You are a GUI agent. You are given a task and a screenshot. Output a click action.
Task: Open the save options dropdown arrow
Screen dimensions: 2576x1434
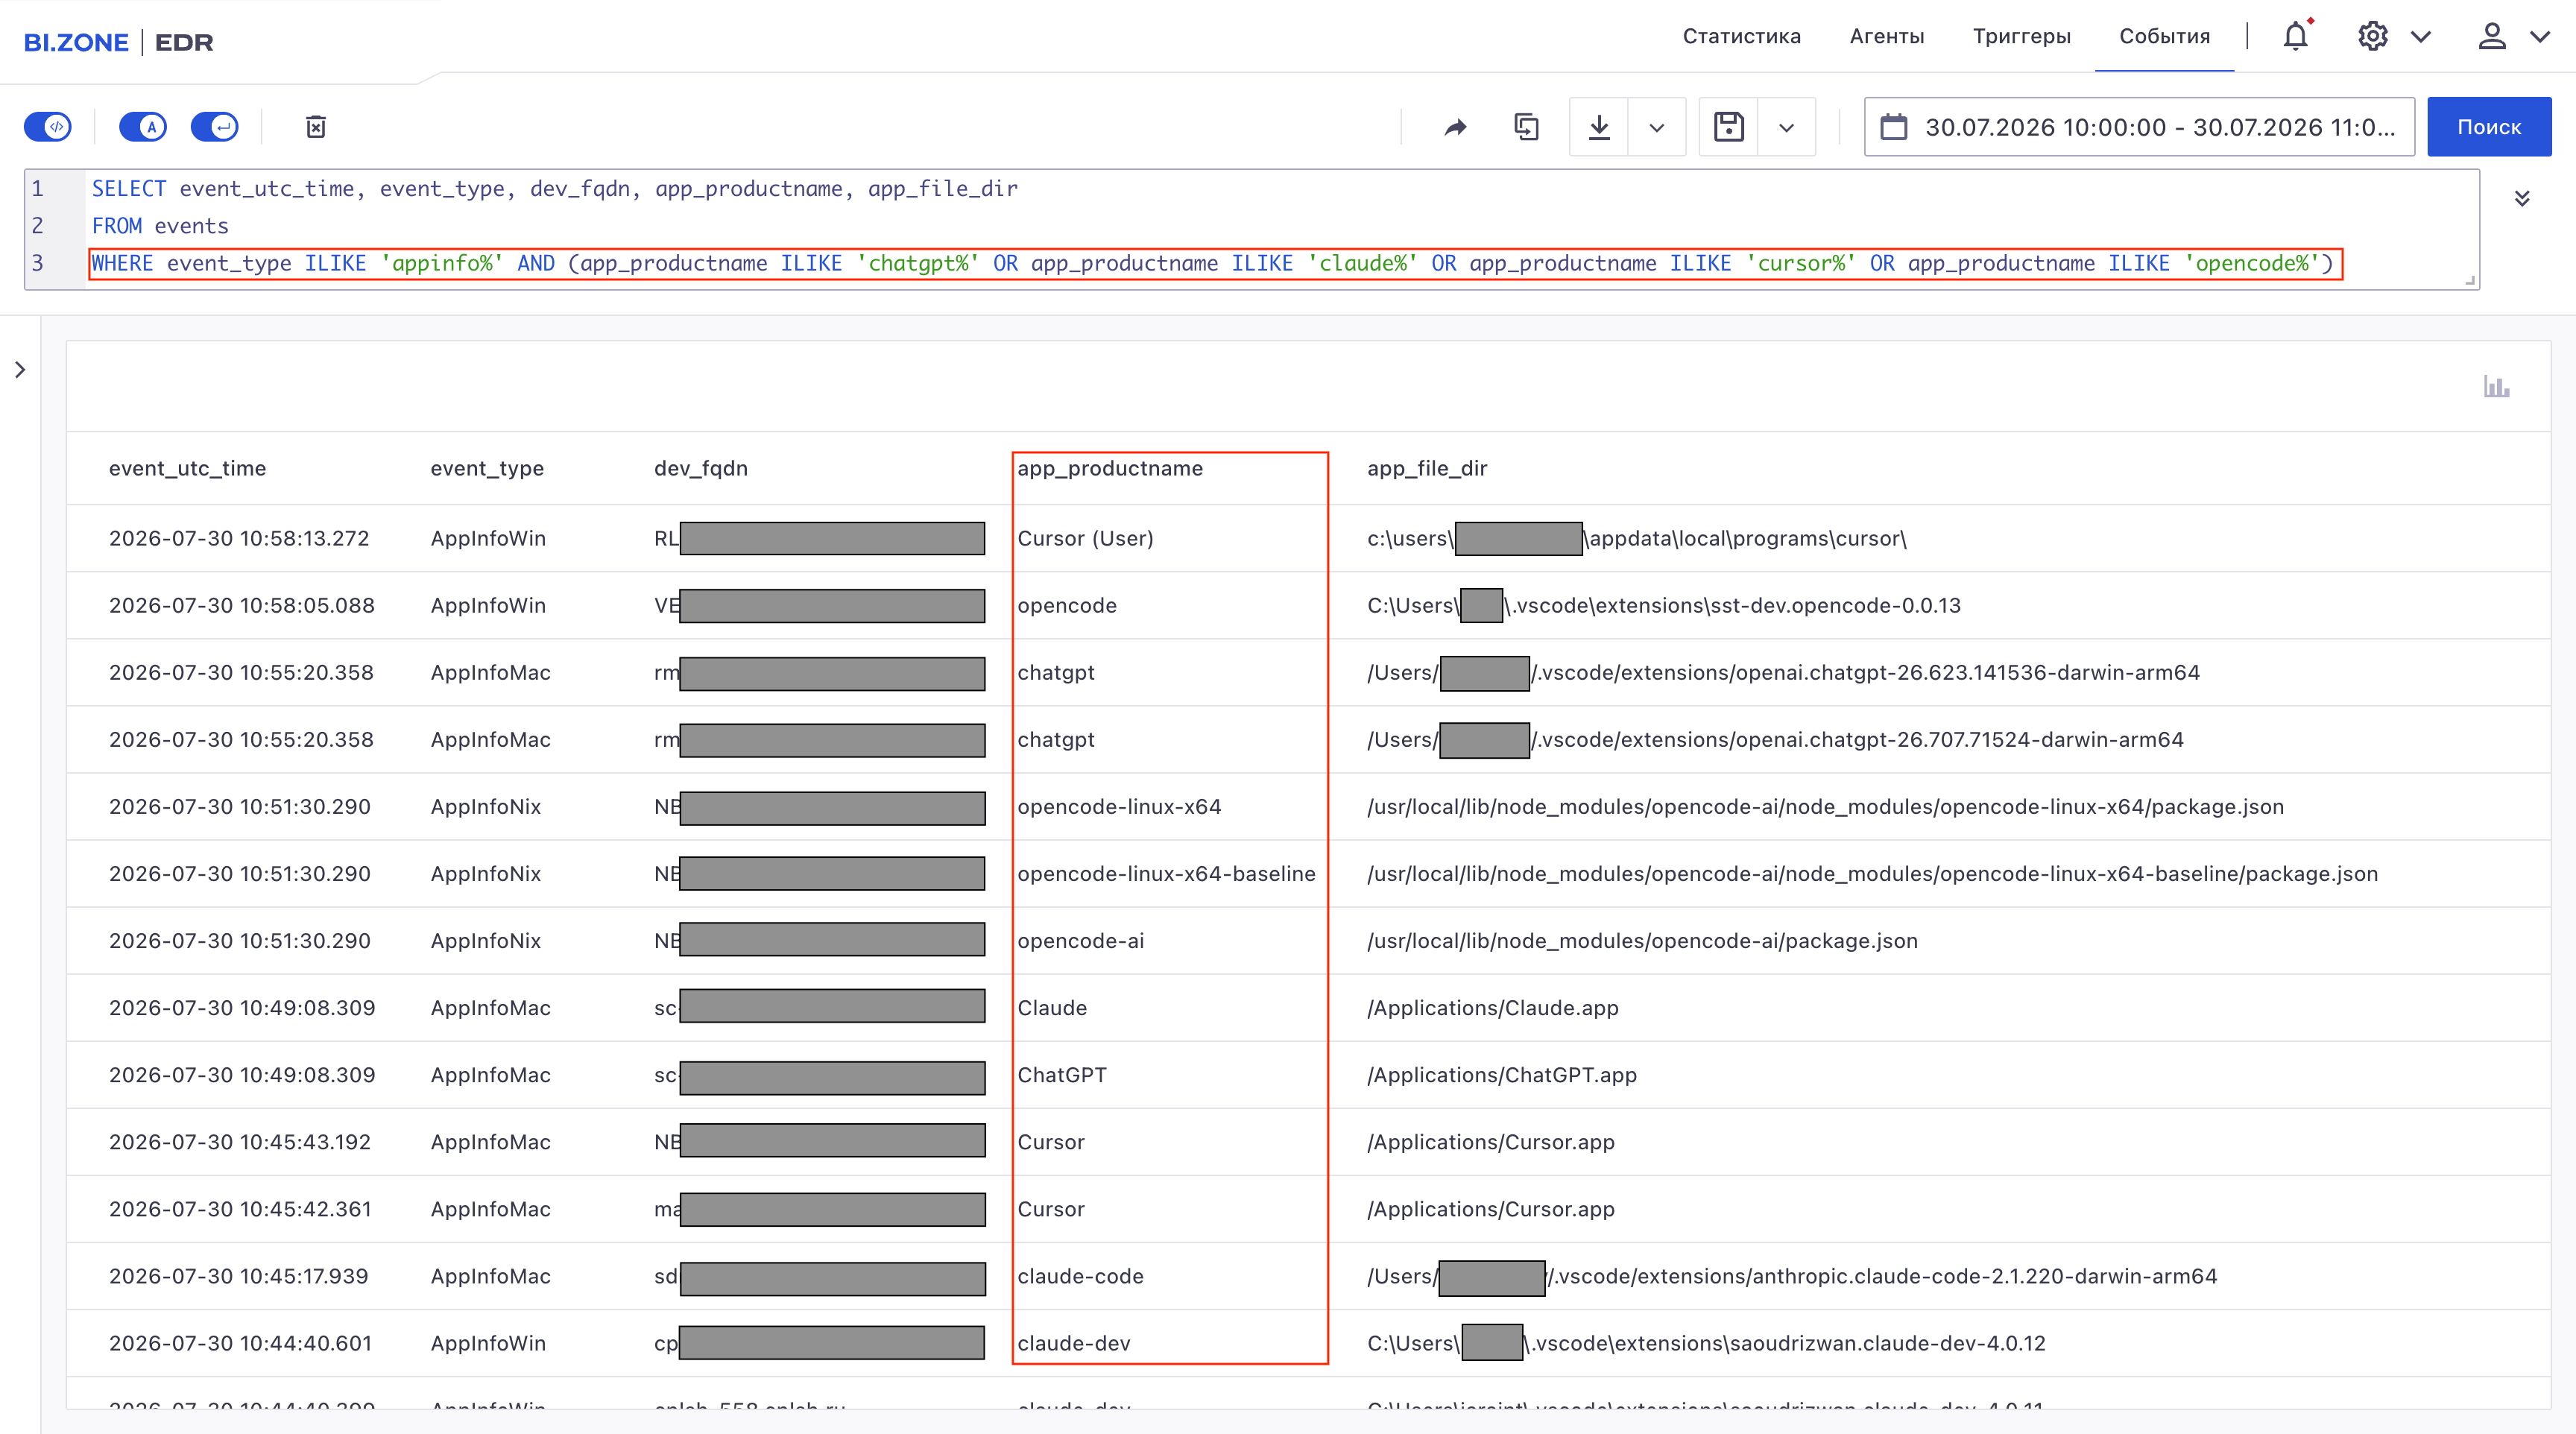pyautogui.click(x=1787, y=127)
